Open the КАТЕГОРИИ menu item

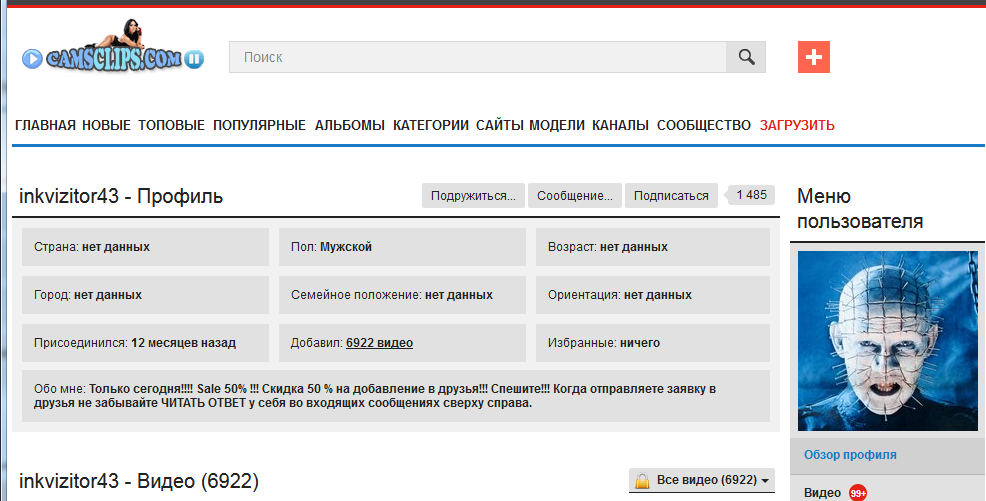tap(430, 125)
